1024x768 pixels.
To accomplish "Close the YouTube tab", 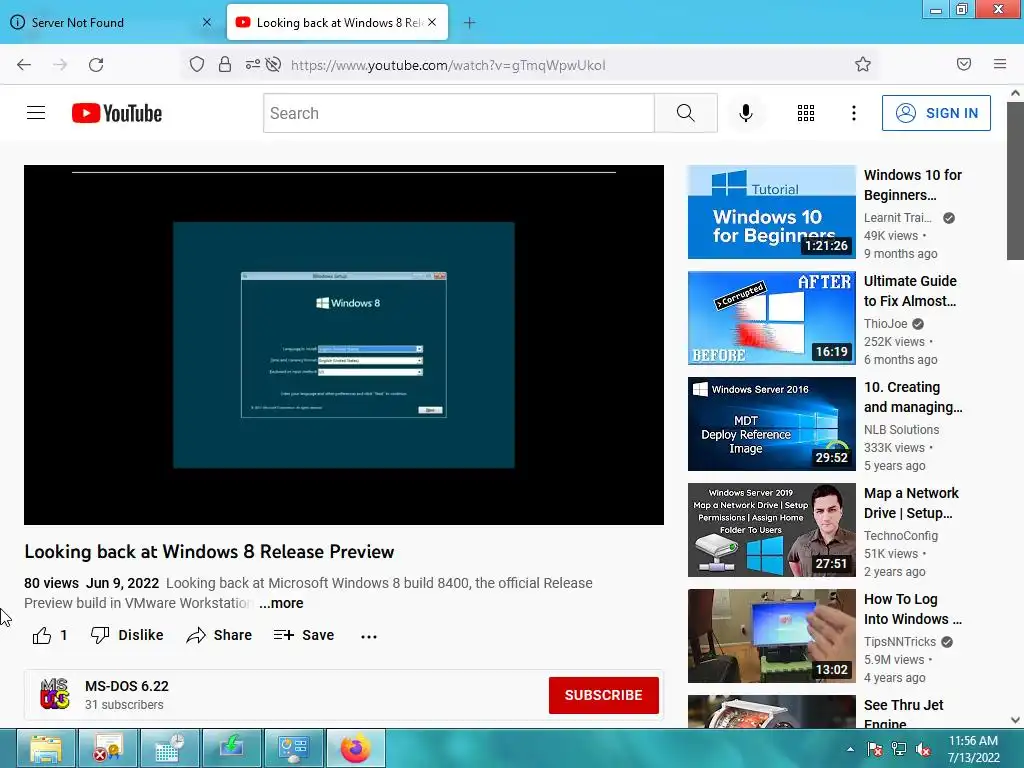I will 432,22.
